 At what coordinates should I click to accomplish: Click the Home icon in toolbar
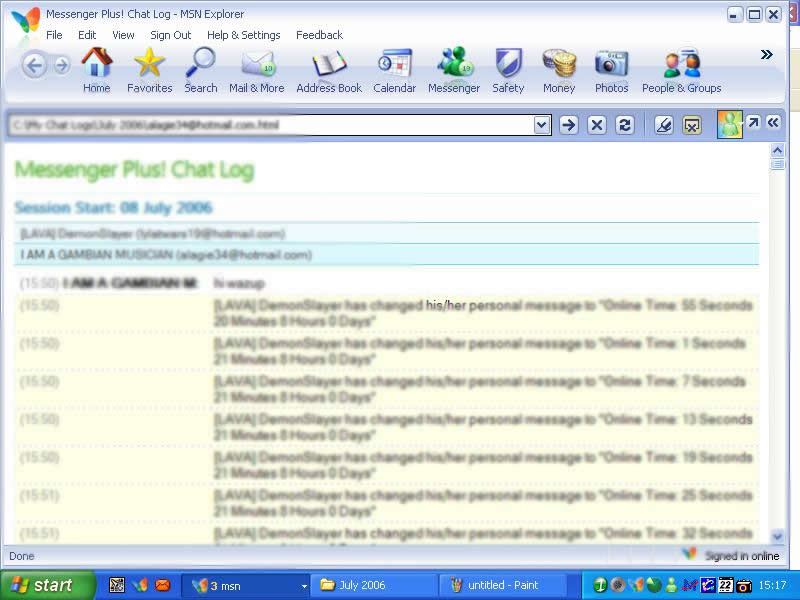(97, 69)
